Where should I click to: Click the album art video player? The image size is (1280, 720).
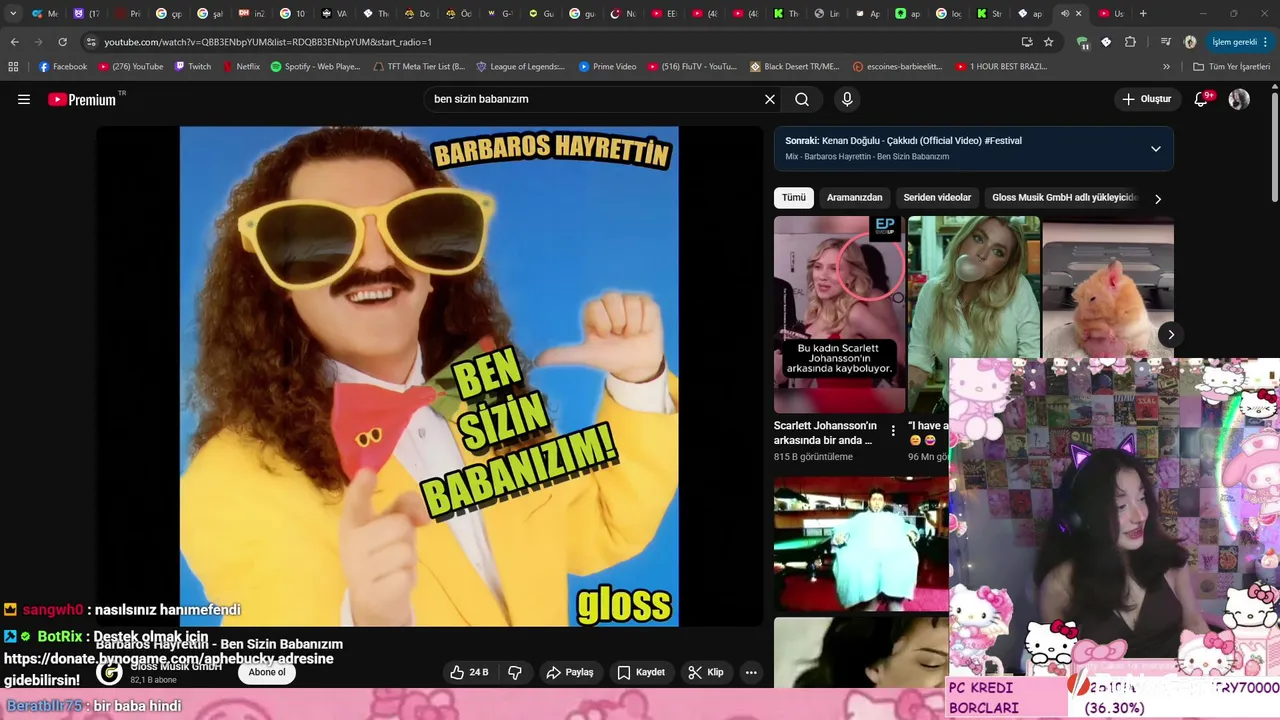pos(429,376)
